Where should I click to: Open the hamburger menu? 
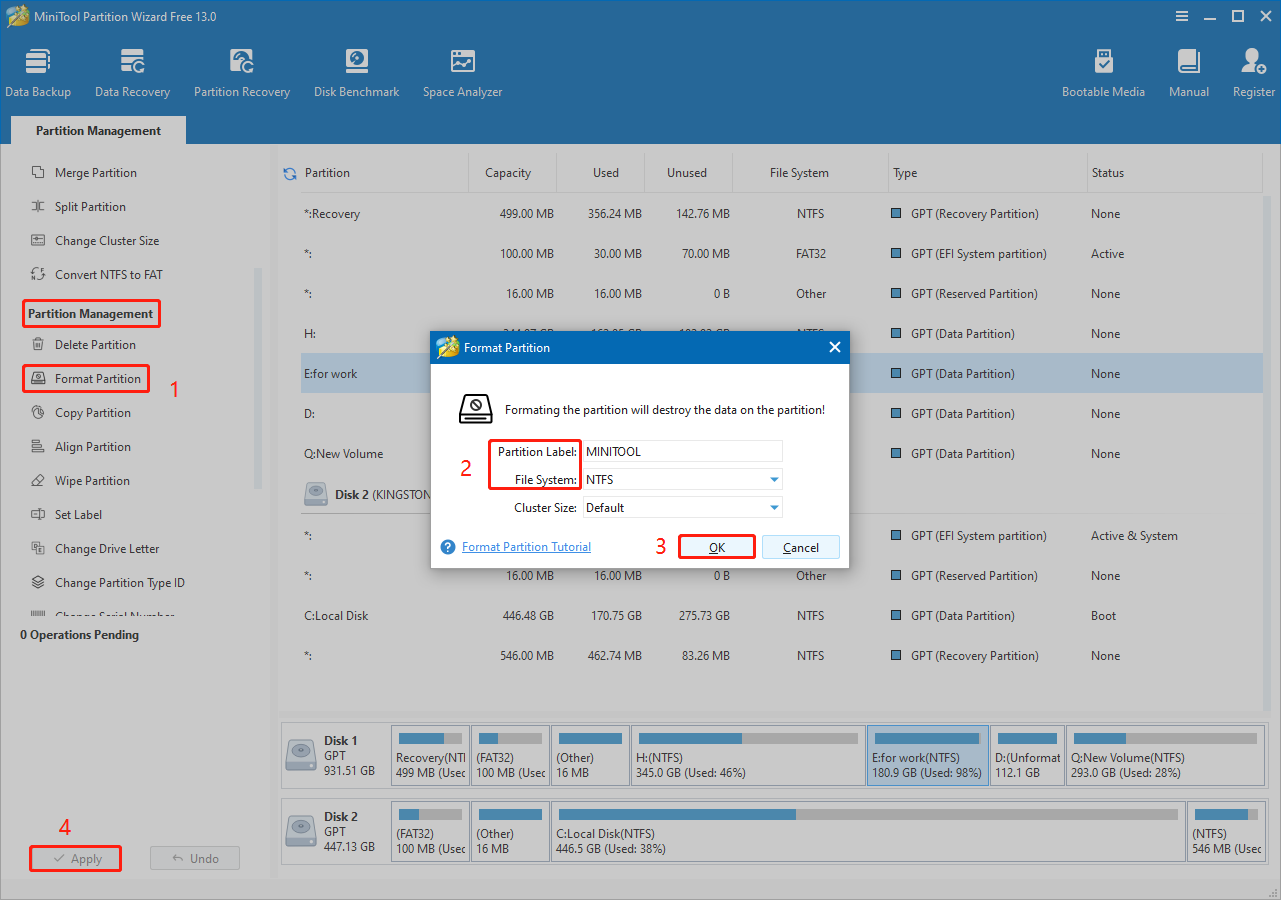point(1182,16)
